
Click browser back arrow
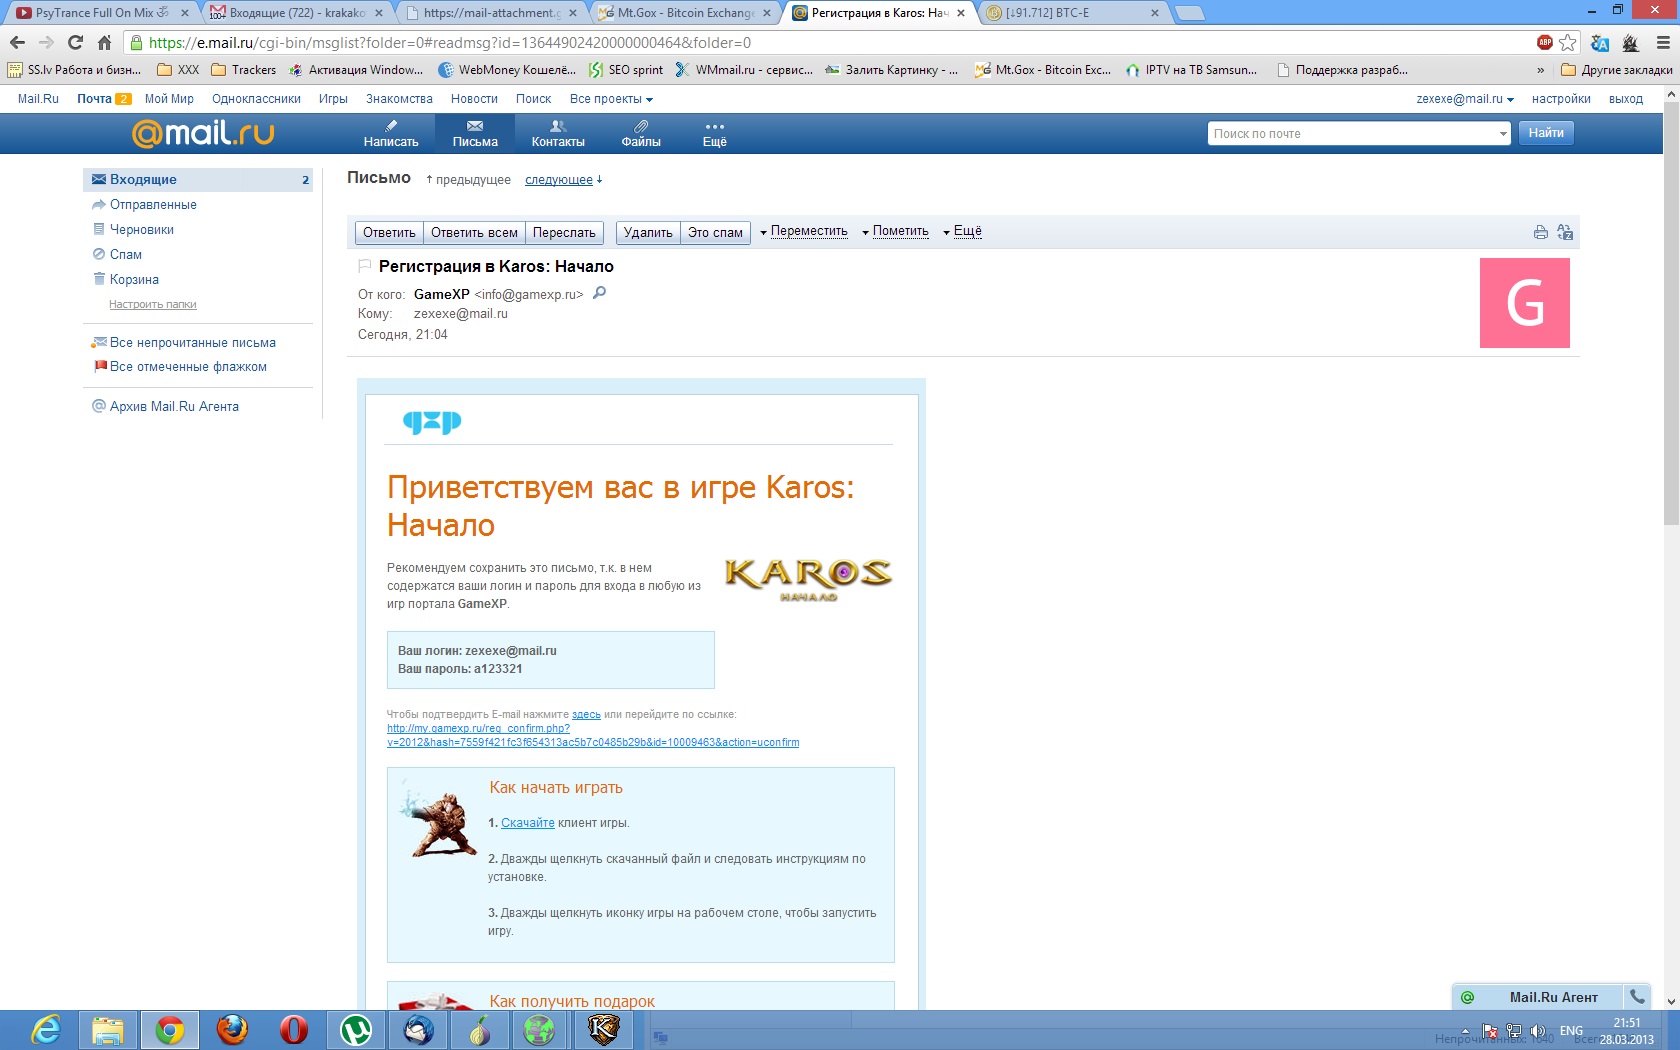pos(17,43)
